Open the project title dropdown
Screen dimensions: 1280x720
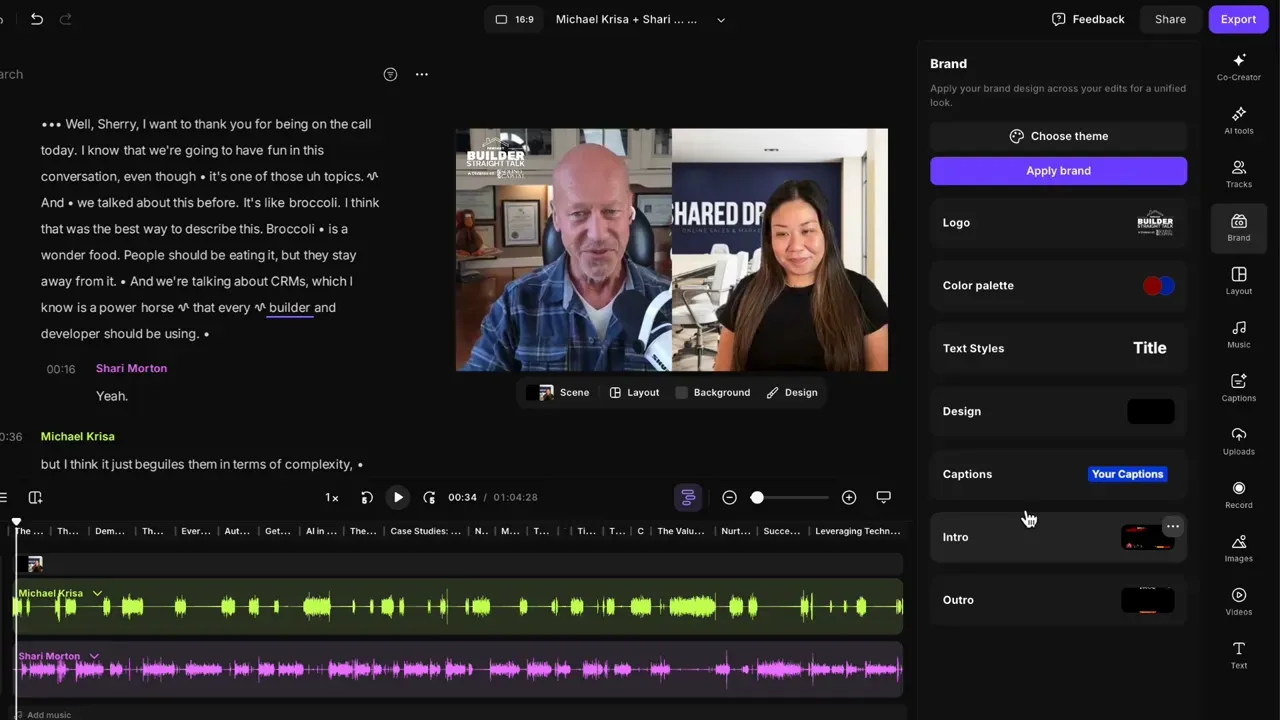tap(720, 19)
